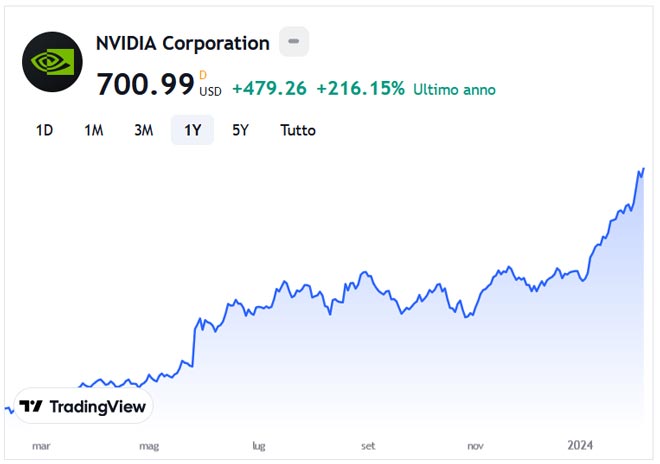This screenshot has height=464, width=660.
Task: Click the nov label on the time axis
Action: point(476,446)
